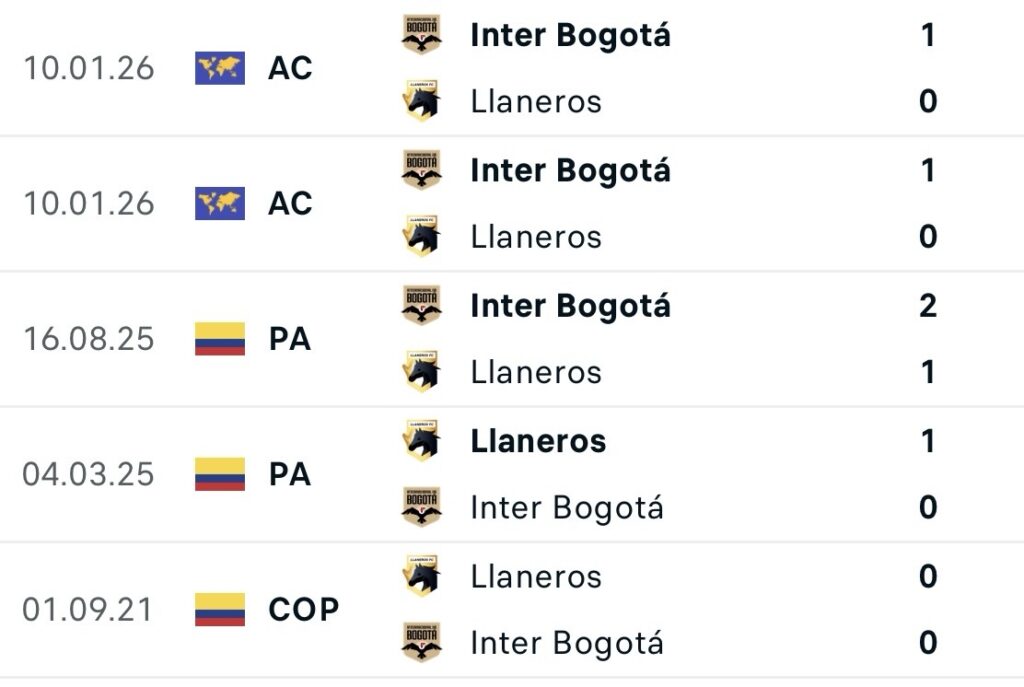Open the match dated 01.09.21
This screenshot has height=687, width=1024.
[x=88, y=609]
